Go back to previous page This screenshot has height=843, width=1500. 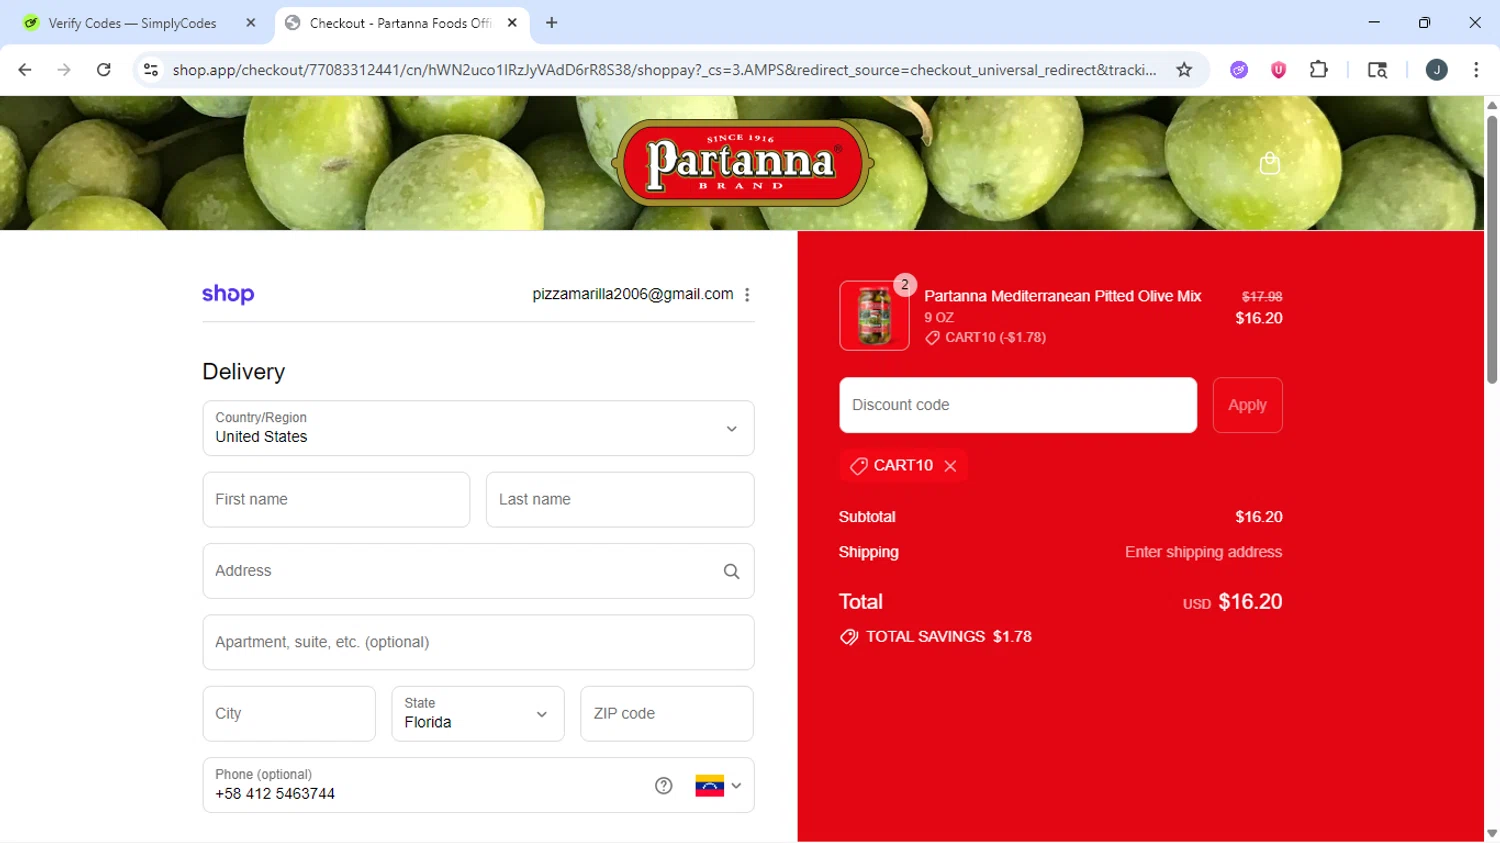coord(25,70)
